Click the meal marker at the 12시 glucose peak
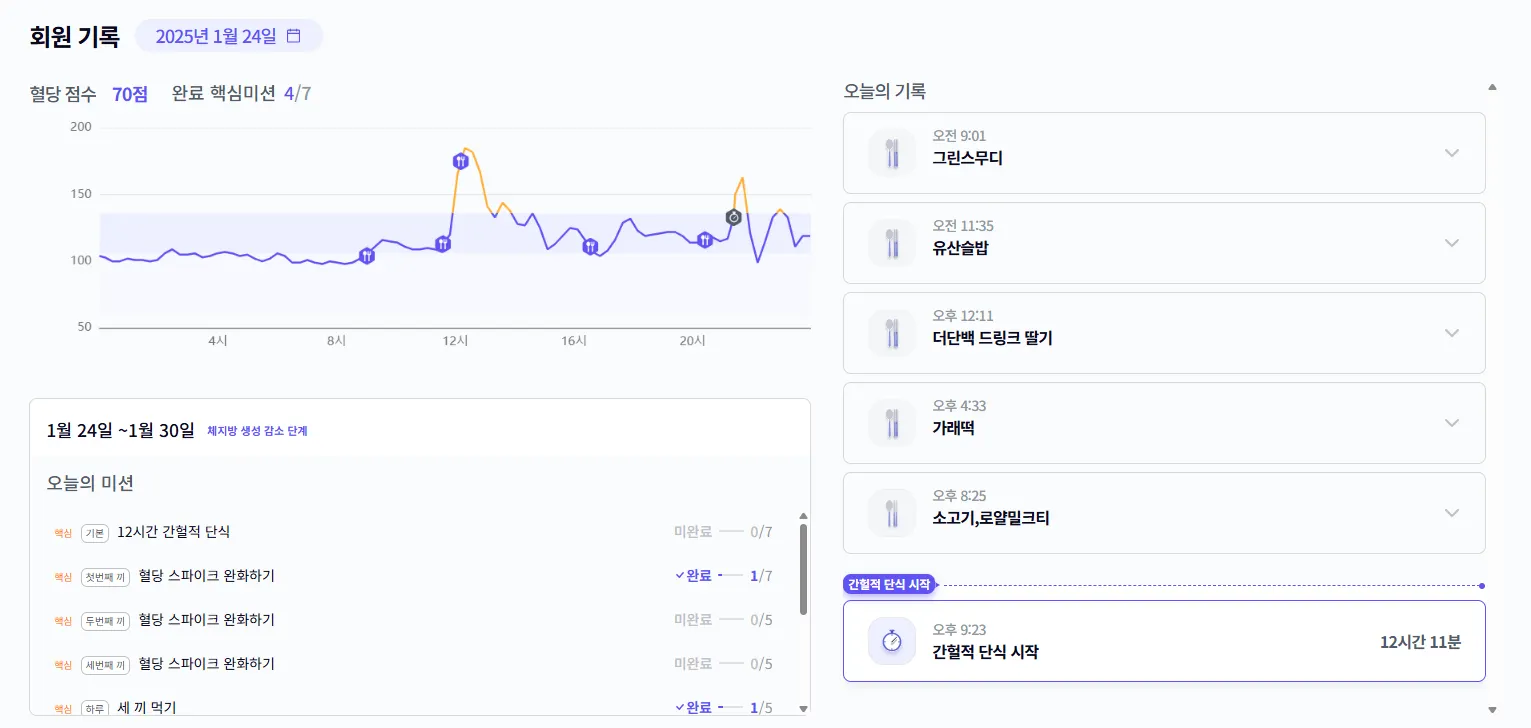Screen dimensions: 1531x728 (x=460, y=161)
